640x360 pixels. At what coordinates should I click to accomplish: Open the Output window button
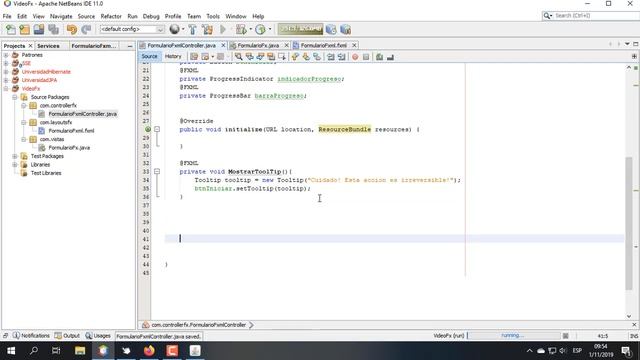67,336
